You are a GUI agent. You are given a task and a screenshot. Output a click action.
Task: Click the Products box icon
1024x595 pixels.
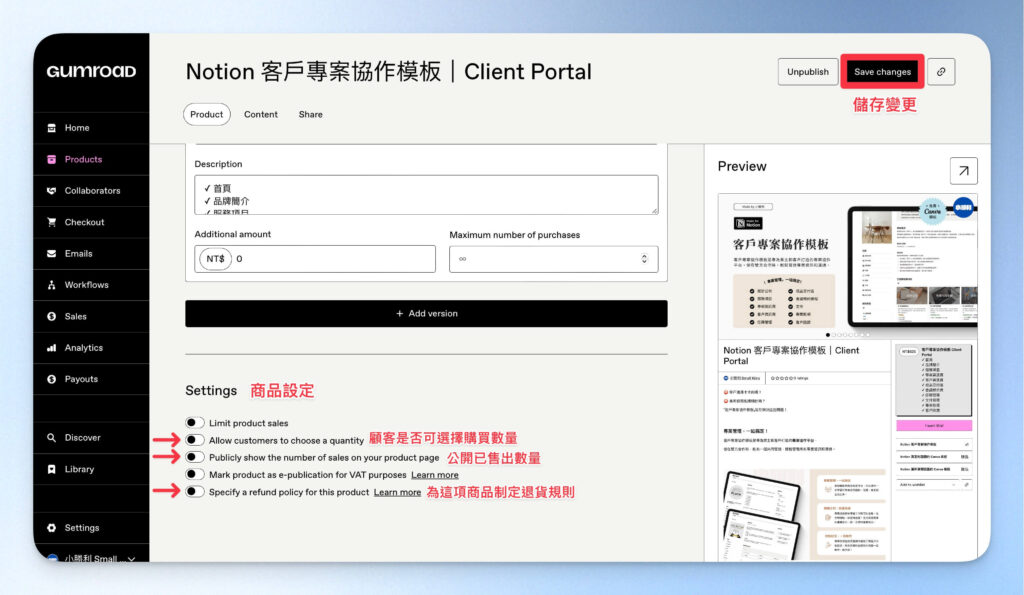click(x=52, y=159)
